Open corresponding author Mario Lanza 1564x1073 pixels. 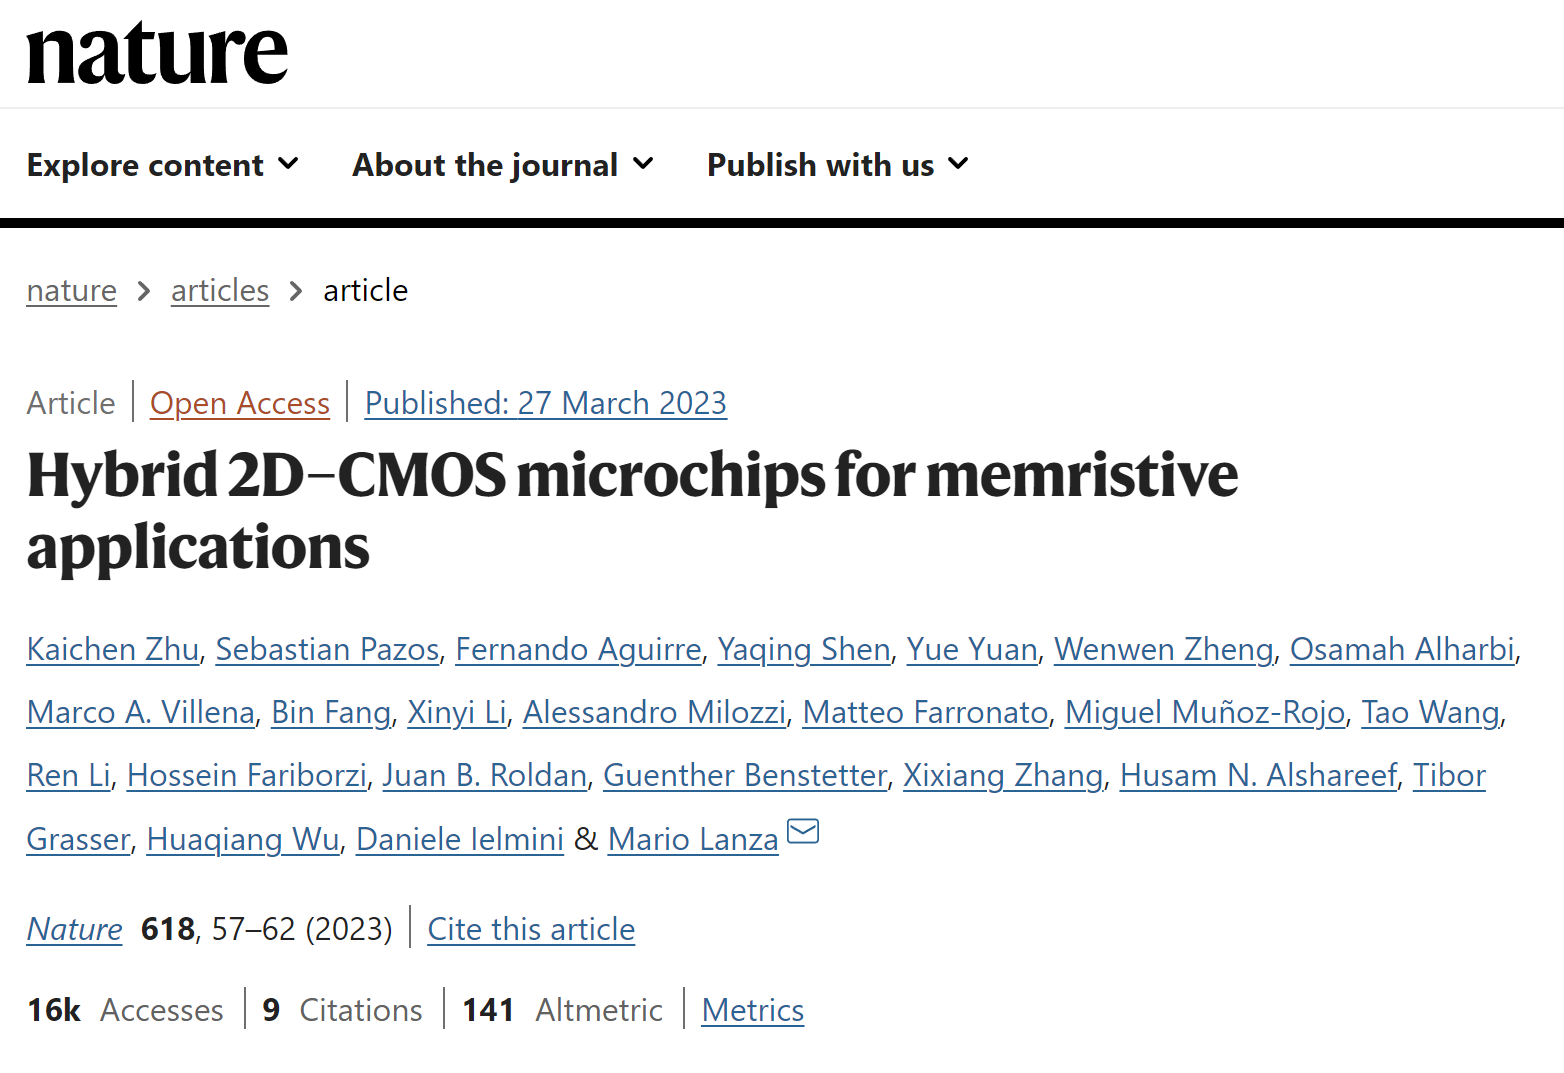[x=693, y=839]
